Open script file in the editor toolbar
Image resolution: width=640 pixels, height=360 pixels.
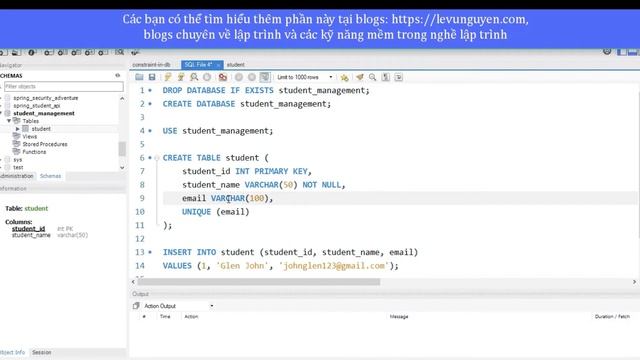point(139,77)
